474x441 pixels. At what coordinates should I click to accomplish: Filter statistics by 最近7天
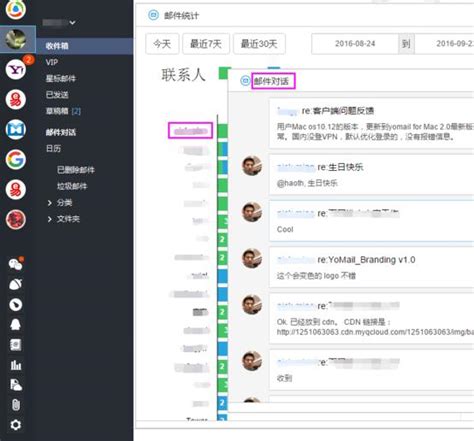click(x=206, y=44)
